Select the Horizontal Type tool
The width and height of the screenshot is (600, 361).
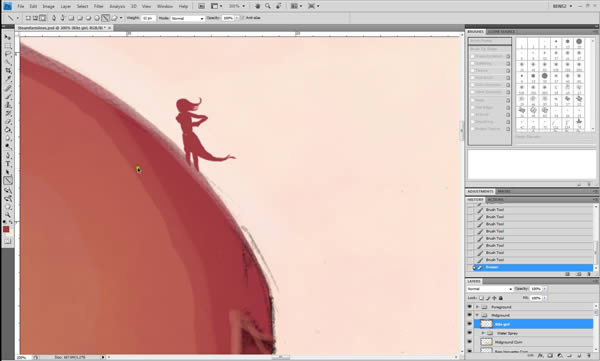(x=8, y=164)
